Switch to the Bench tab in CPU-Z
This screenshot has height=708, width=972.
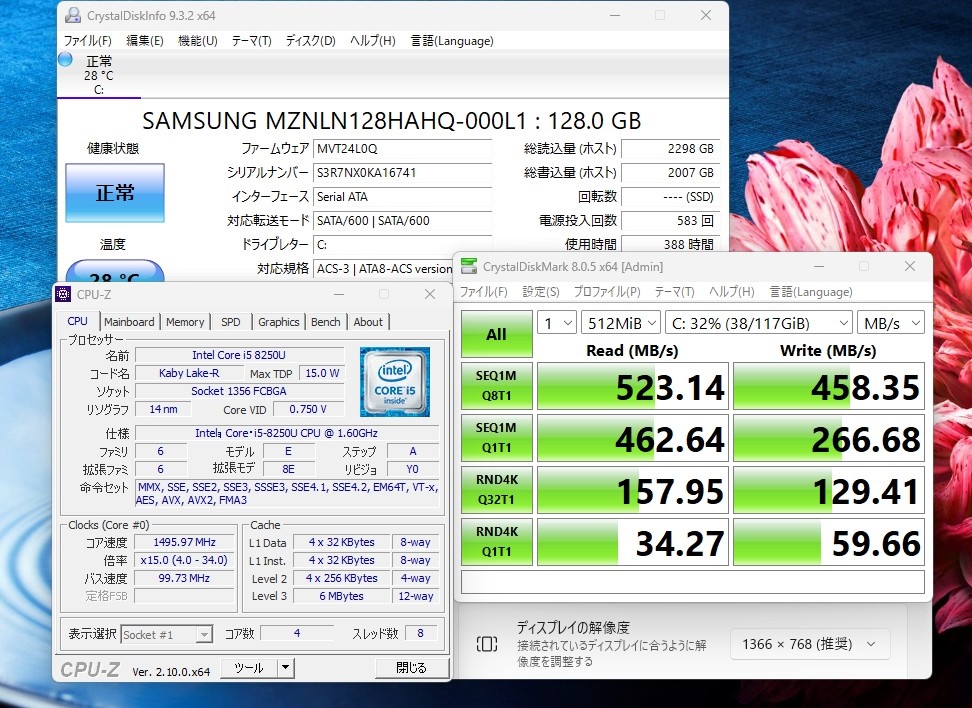(325, 322)
